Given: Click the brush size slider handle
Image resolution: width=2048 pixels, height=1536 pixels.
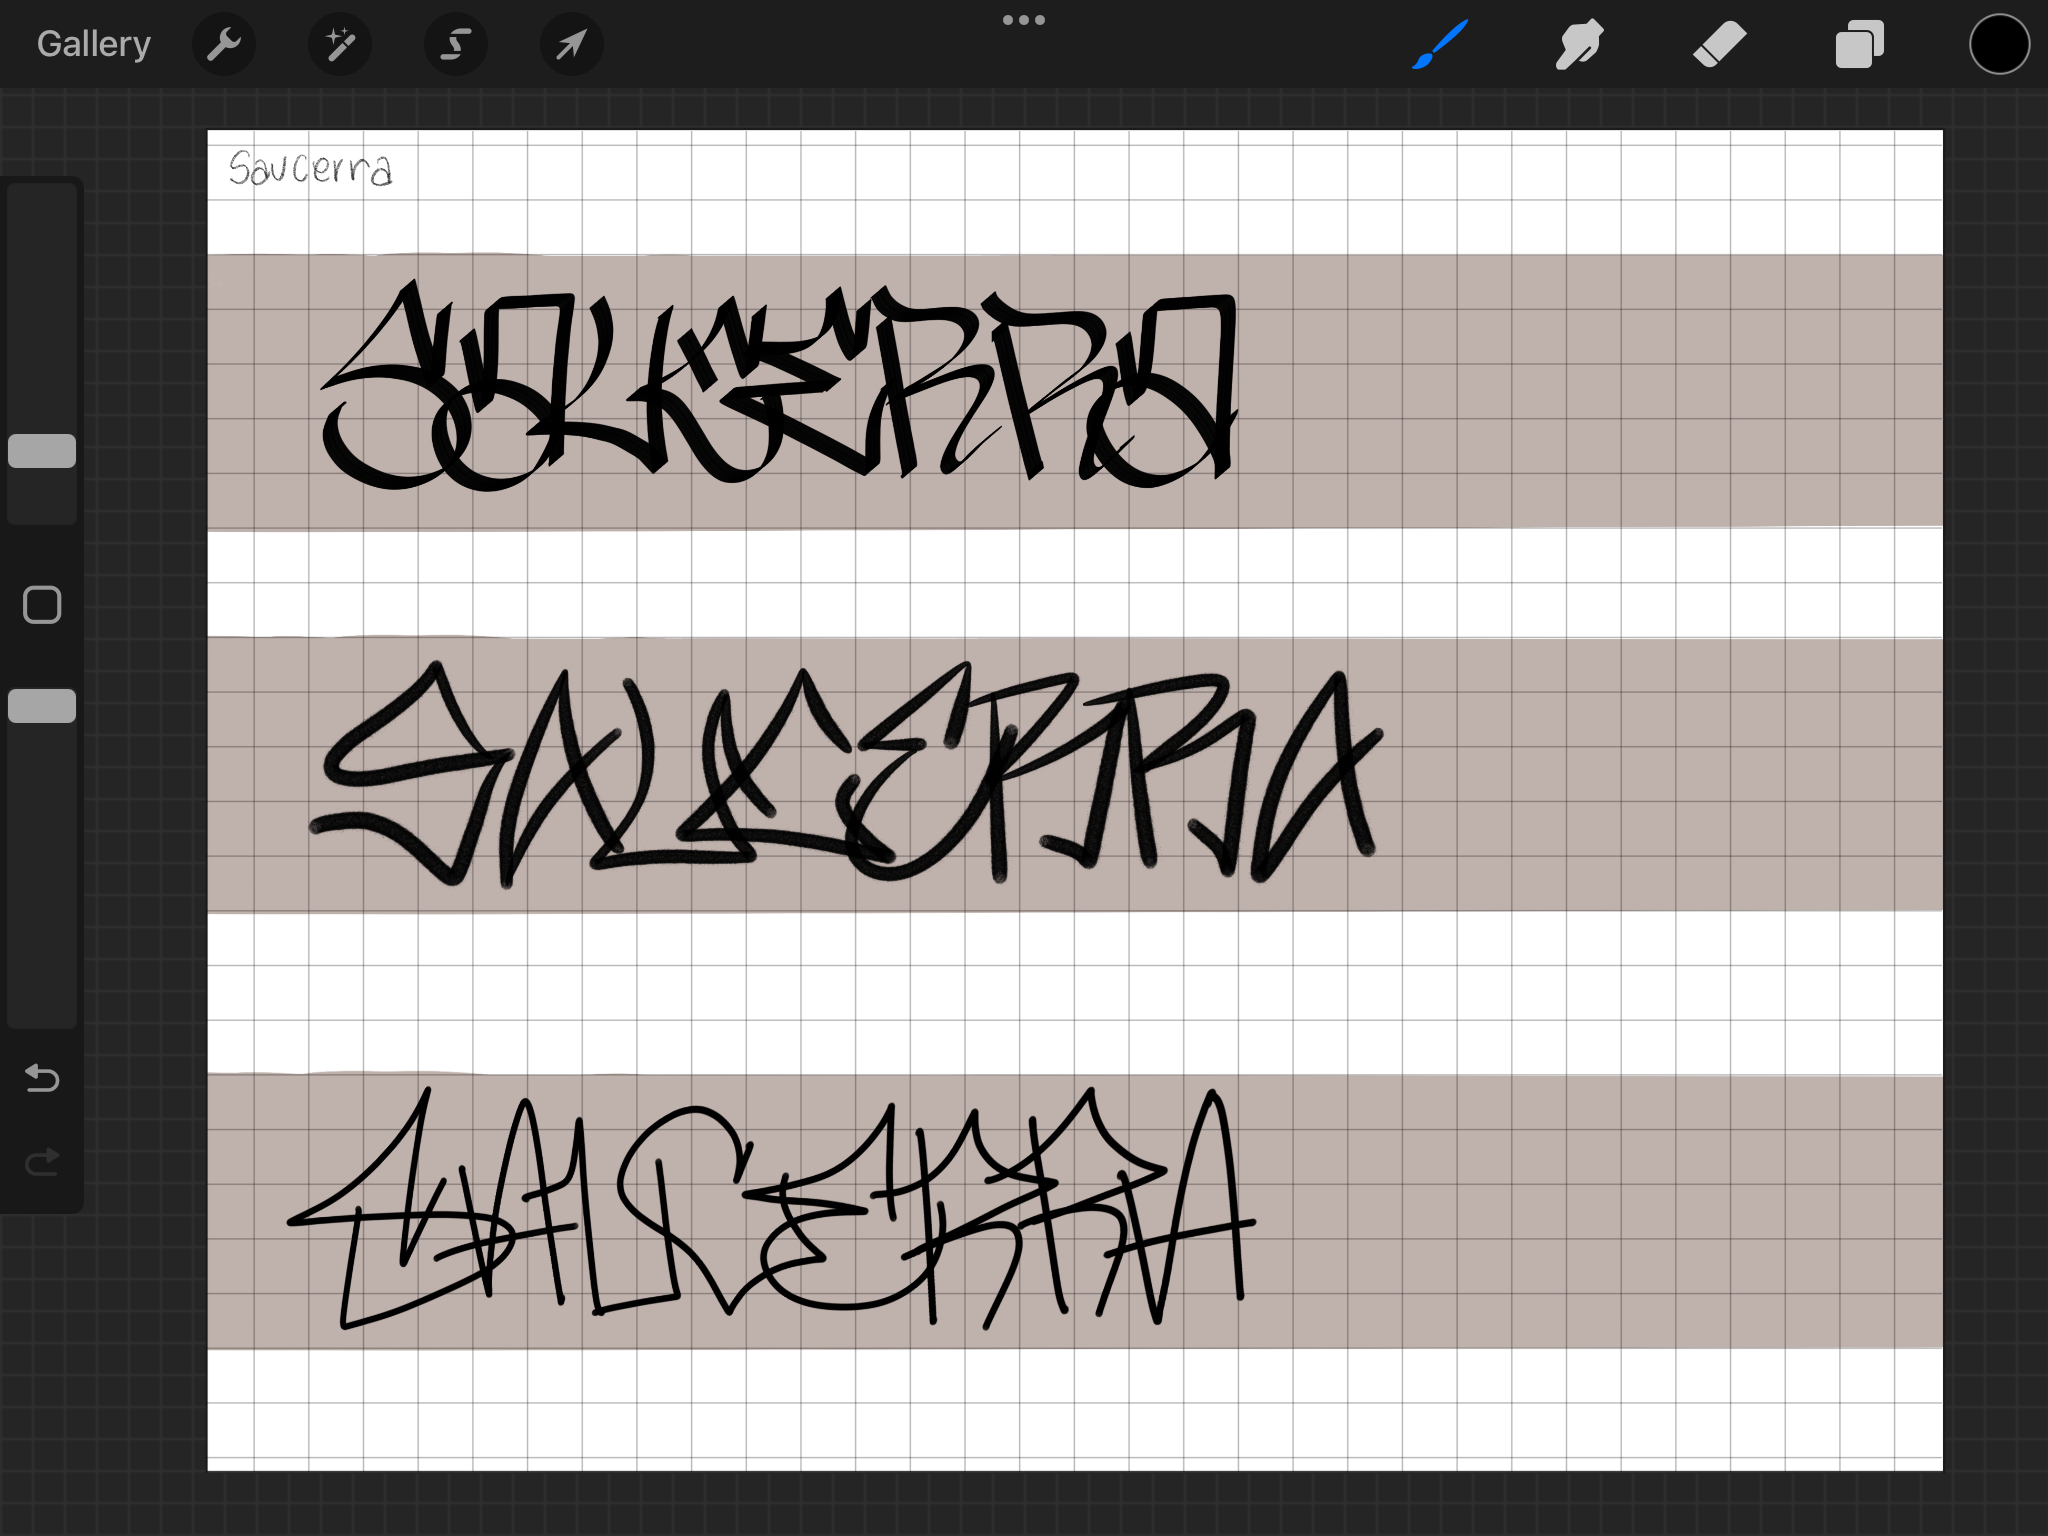Looking at the screenshot, I should tap(42, 451).
